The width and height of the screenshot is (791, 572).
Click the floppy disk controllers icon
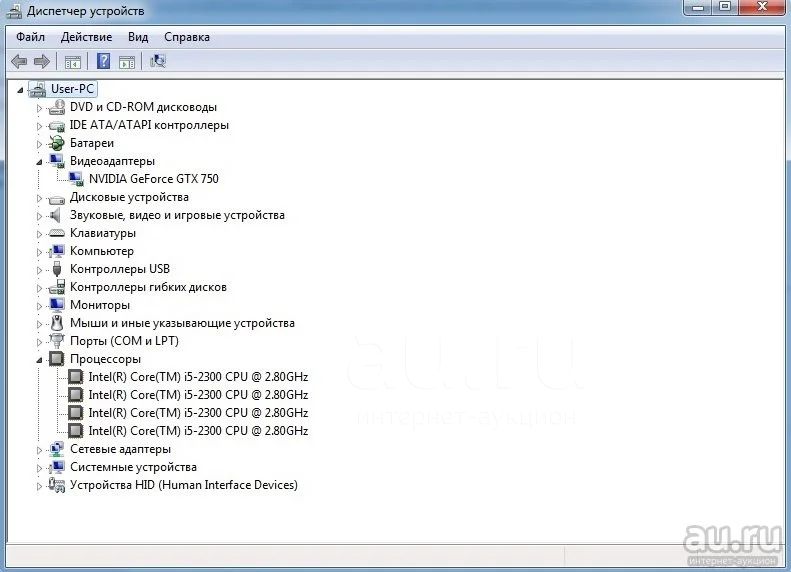click(x=56, y=287)
